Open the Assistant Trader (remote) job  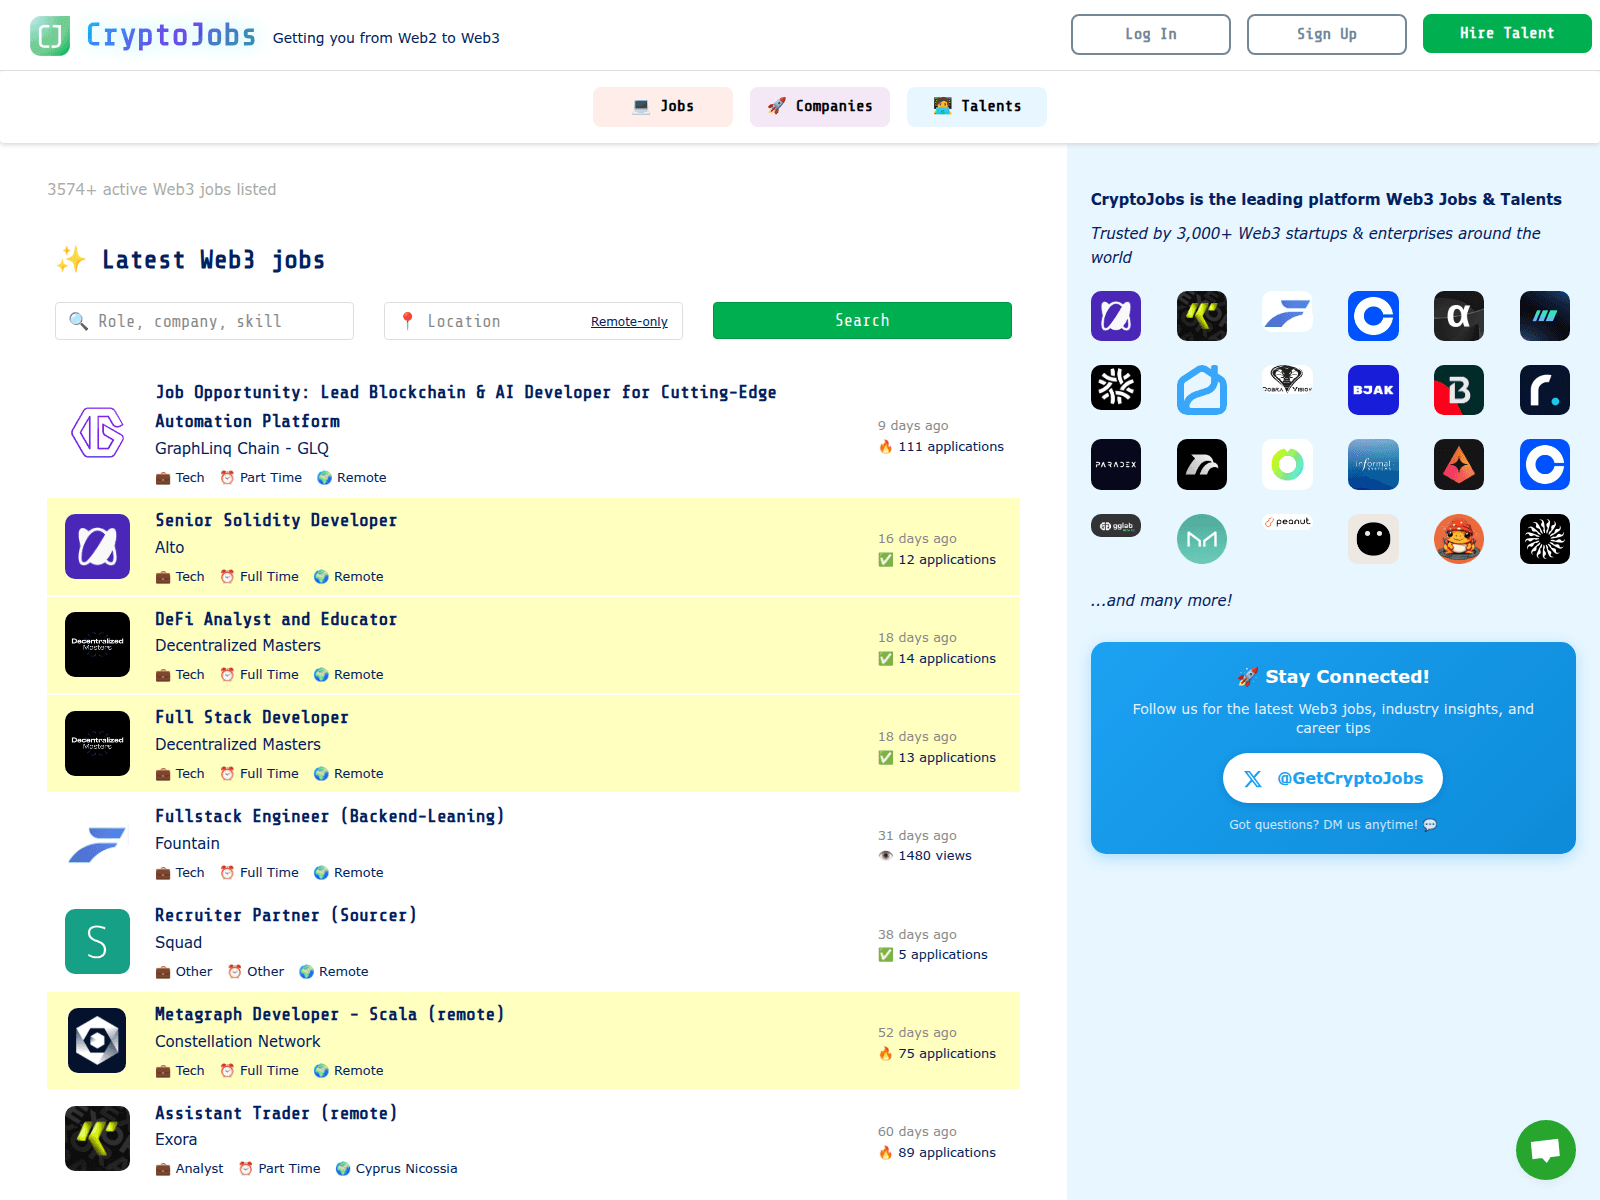coord(276,1113)
